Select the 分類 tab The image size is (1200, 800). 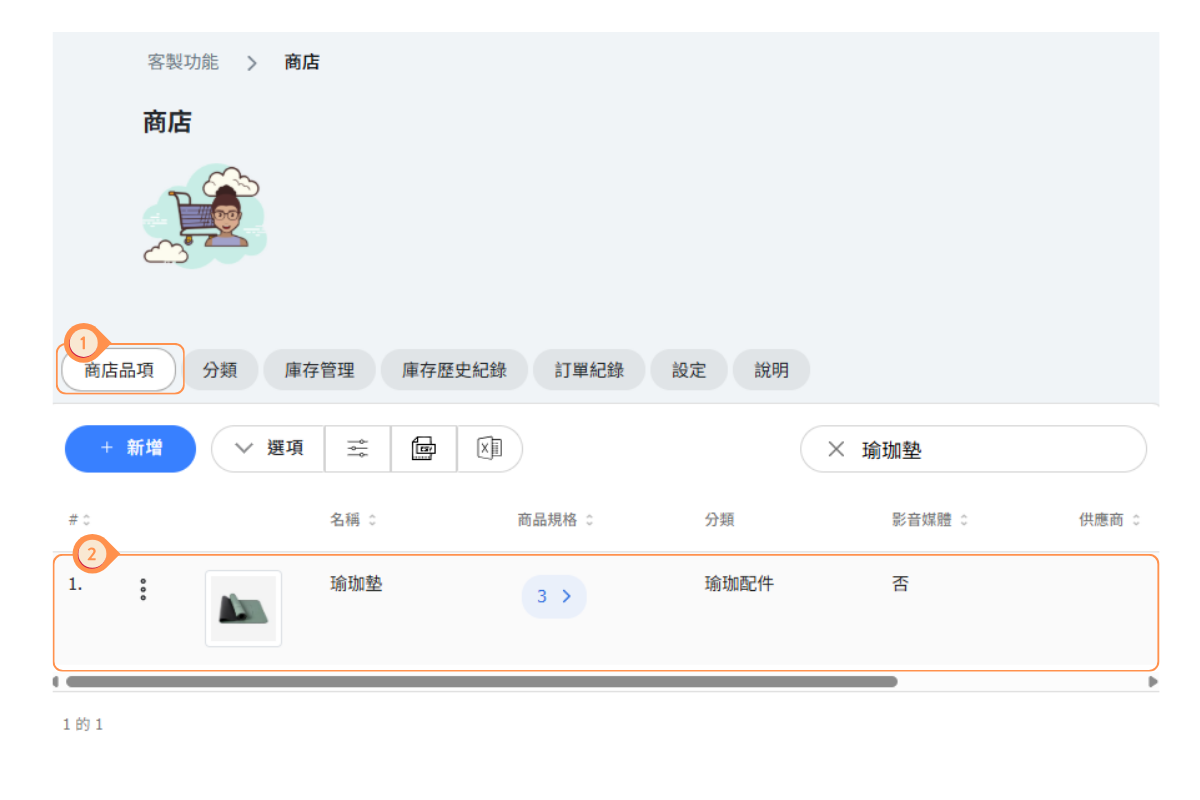coord(220,370)
